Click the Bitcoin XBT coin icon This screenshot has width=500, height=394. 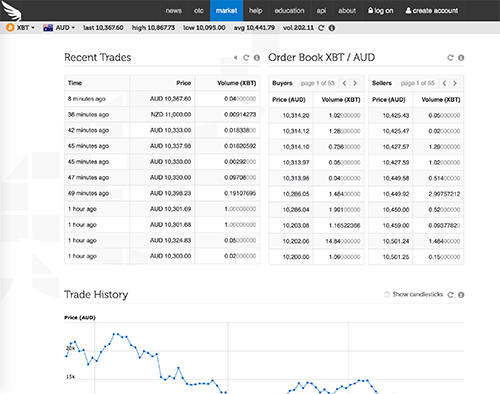10,28
